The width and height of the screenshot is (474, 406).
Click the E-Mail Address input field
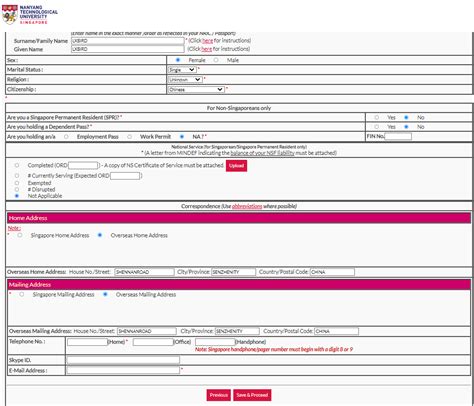[x=123, y=370]
